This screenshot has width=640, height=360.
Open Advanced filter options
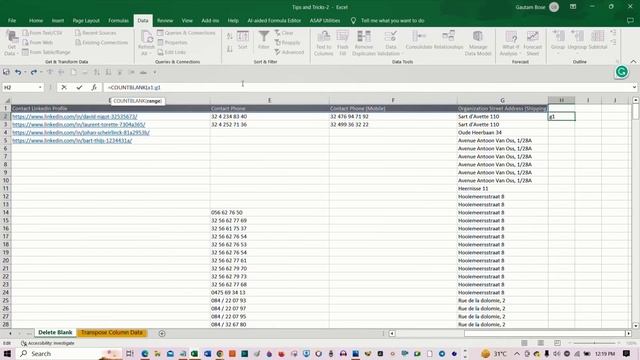tap(289, 52)
